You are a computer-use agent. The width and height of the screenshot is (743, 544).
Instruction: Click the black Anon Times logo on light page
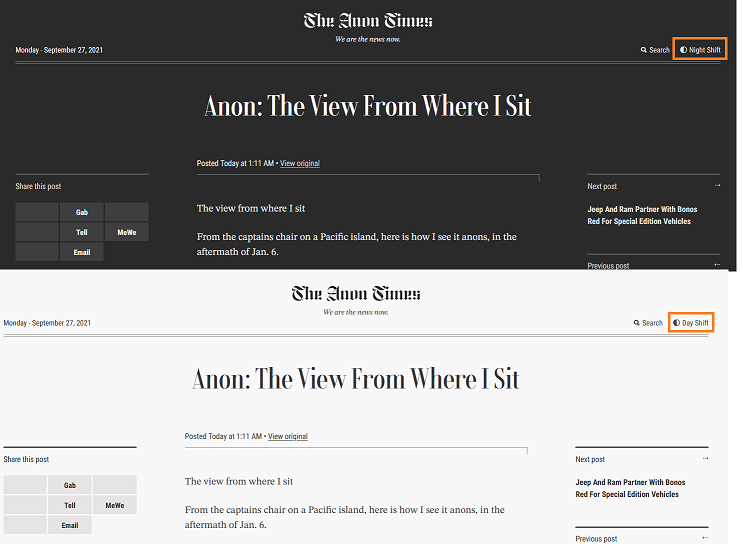coord(356,294)
